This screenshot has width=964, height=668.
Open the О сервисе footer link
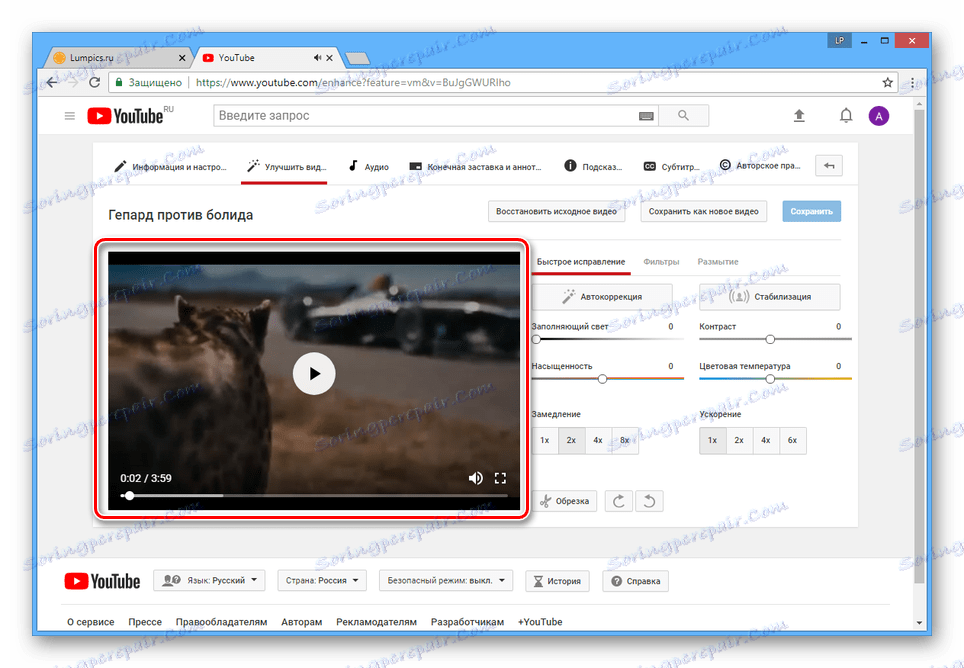point(91,622)
